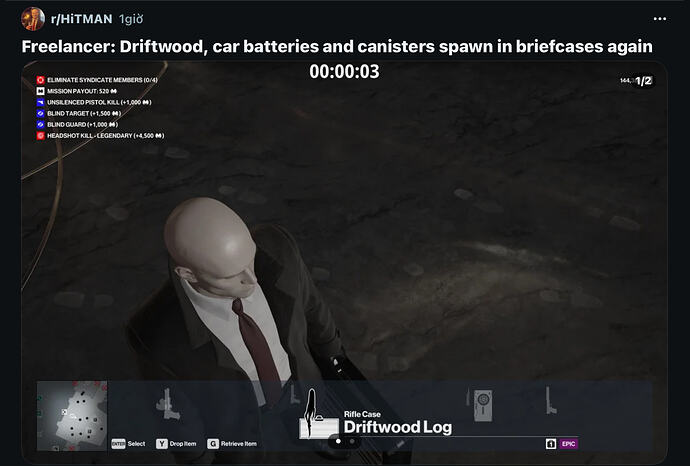Click the '1giờ' post timestamp

pyautogui.click(x=131, y=19)
